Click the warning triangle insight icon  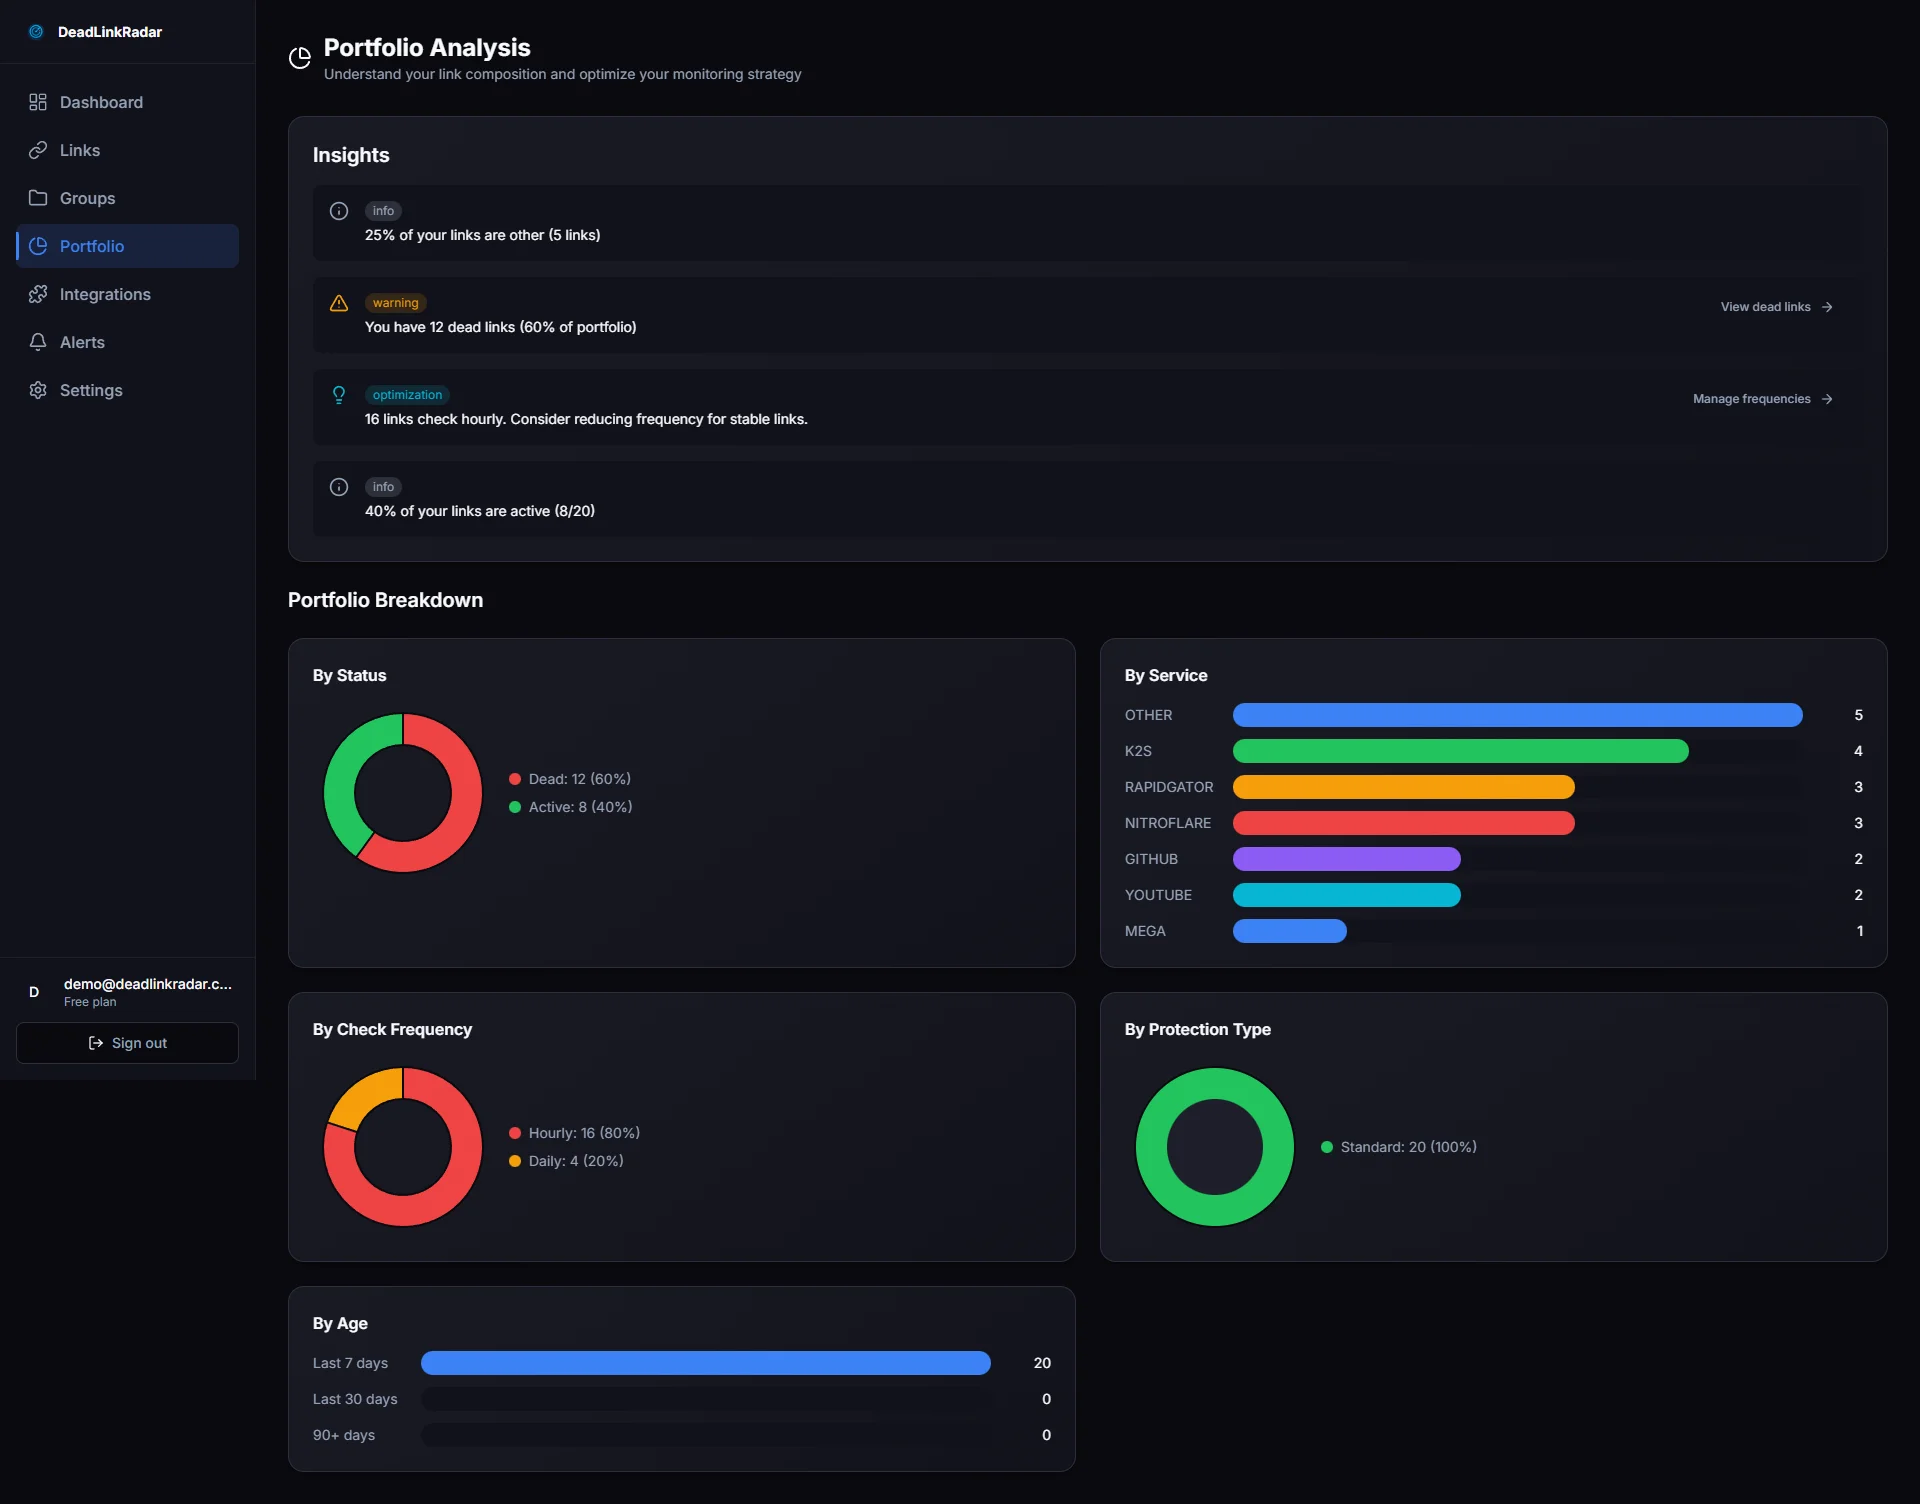point(339,303)
